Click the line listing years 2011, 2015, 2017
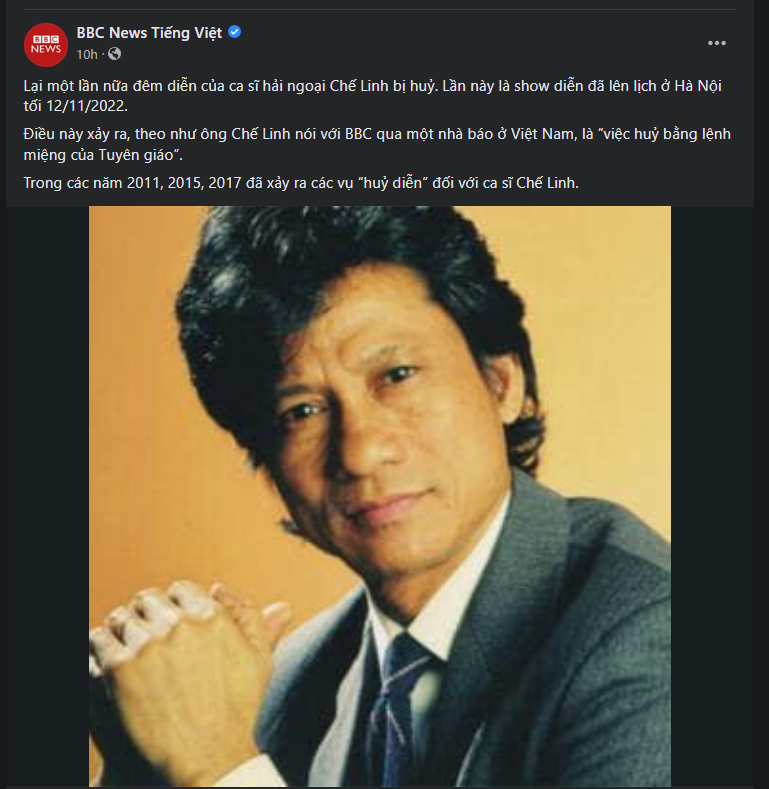Screen dimensions: 769x789 pyautogui.click(x=301, y=183)
